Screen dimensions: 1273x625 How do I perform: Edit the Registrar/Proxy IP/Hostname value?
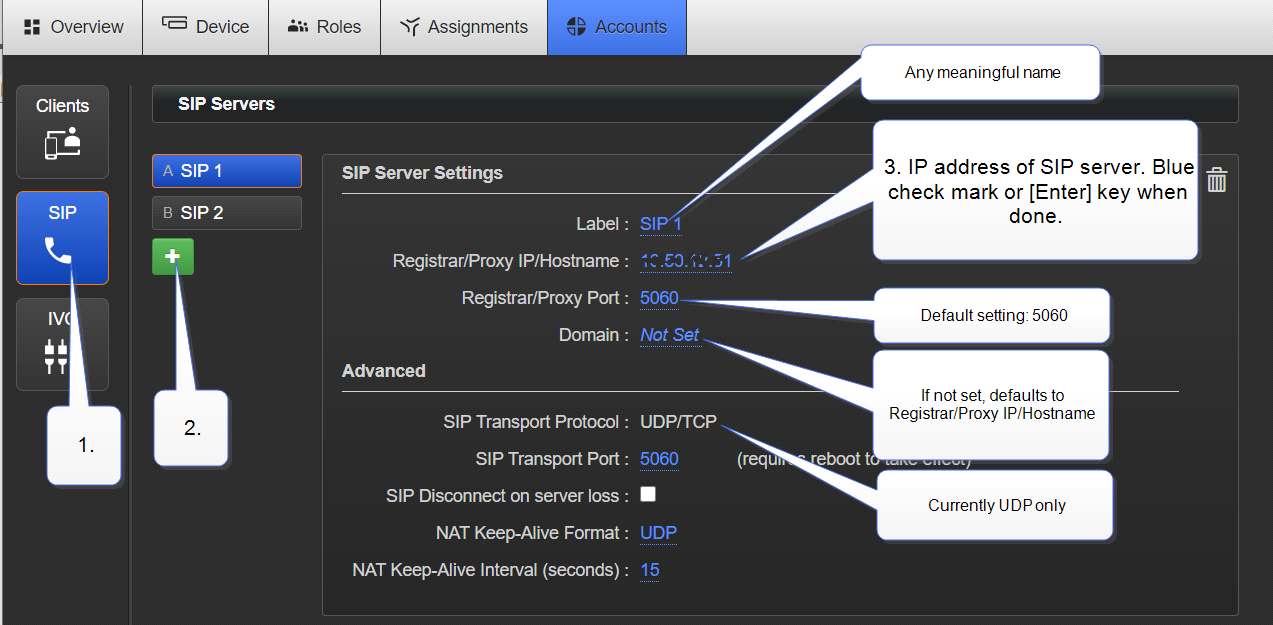pyautogui.click(x=685, y=261)
